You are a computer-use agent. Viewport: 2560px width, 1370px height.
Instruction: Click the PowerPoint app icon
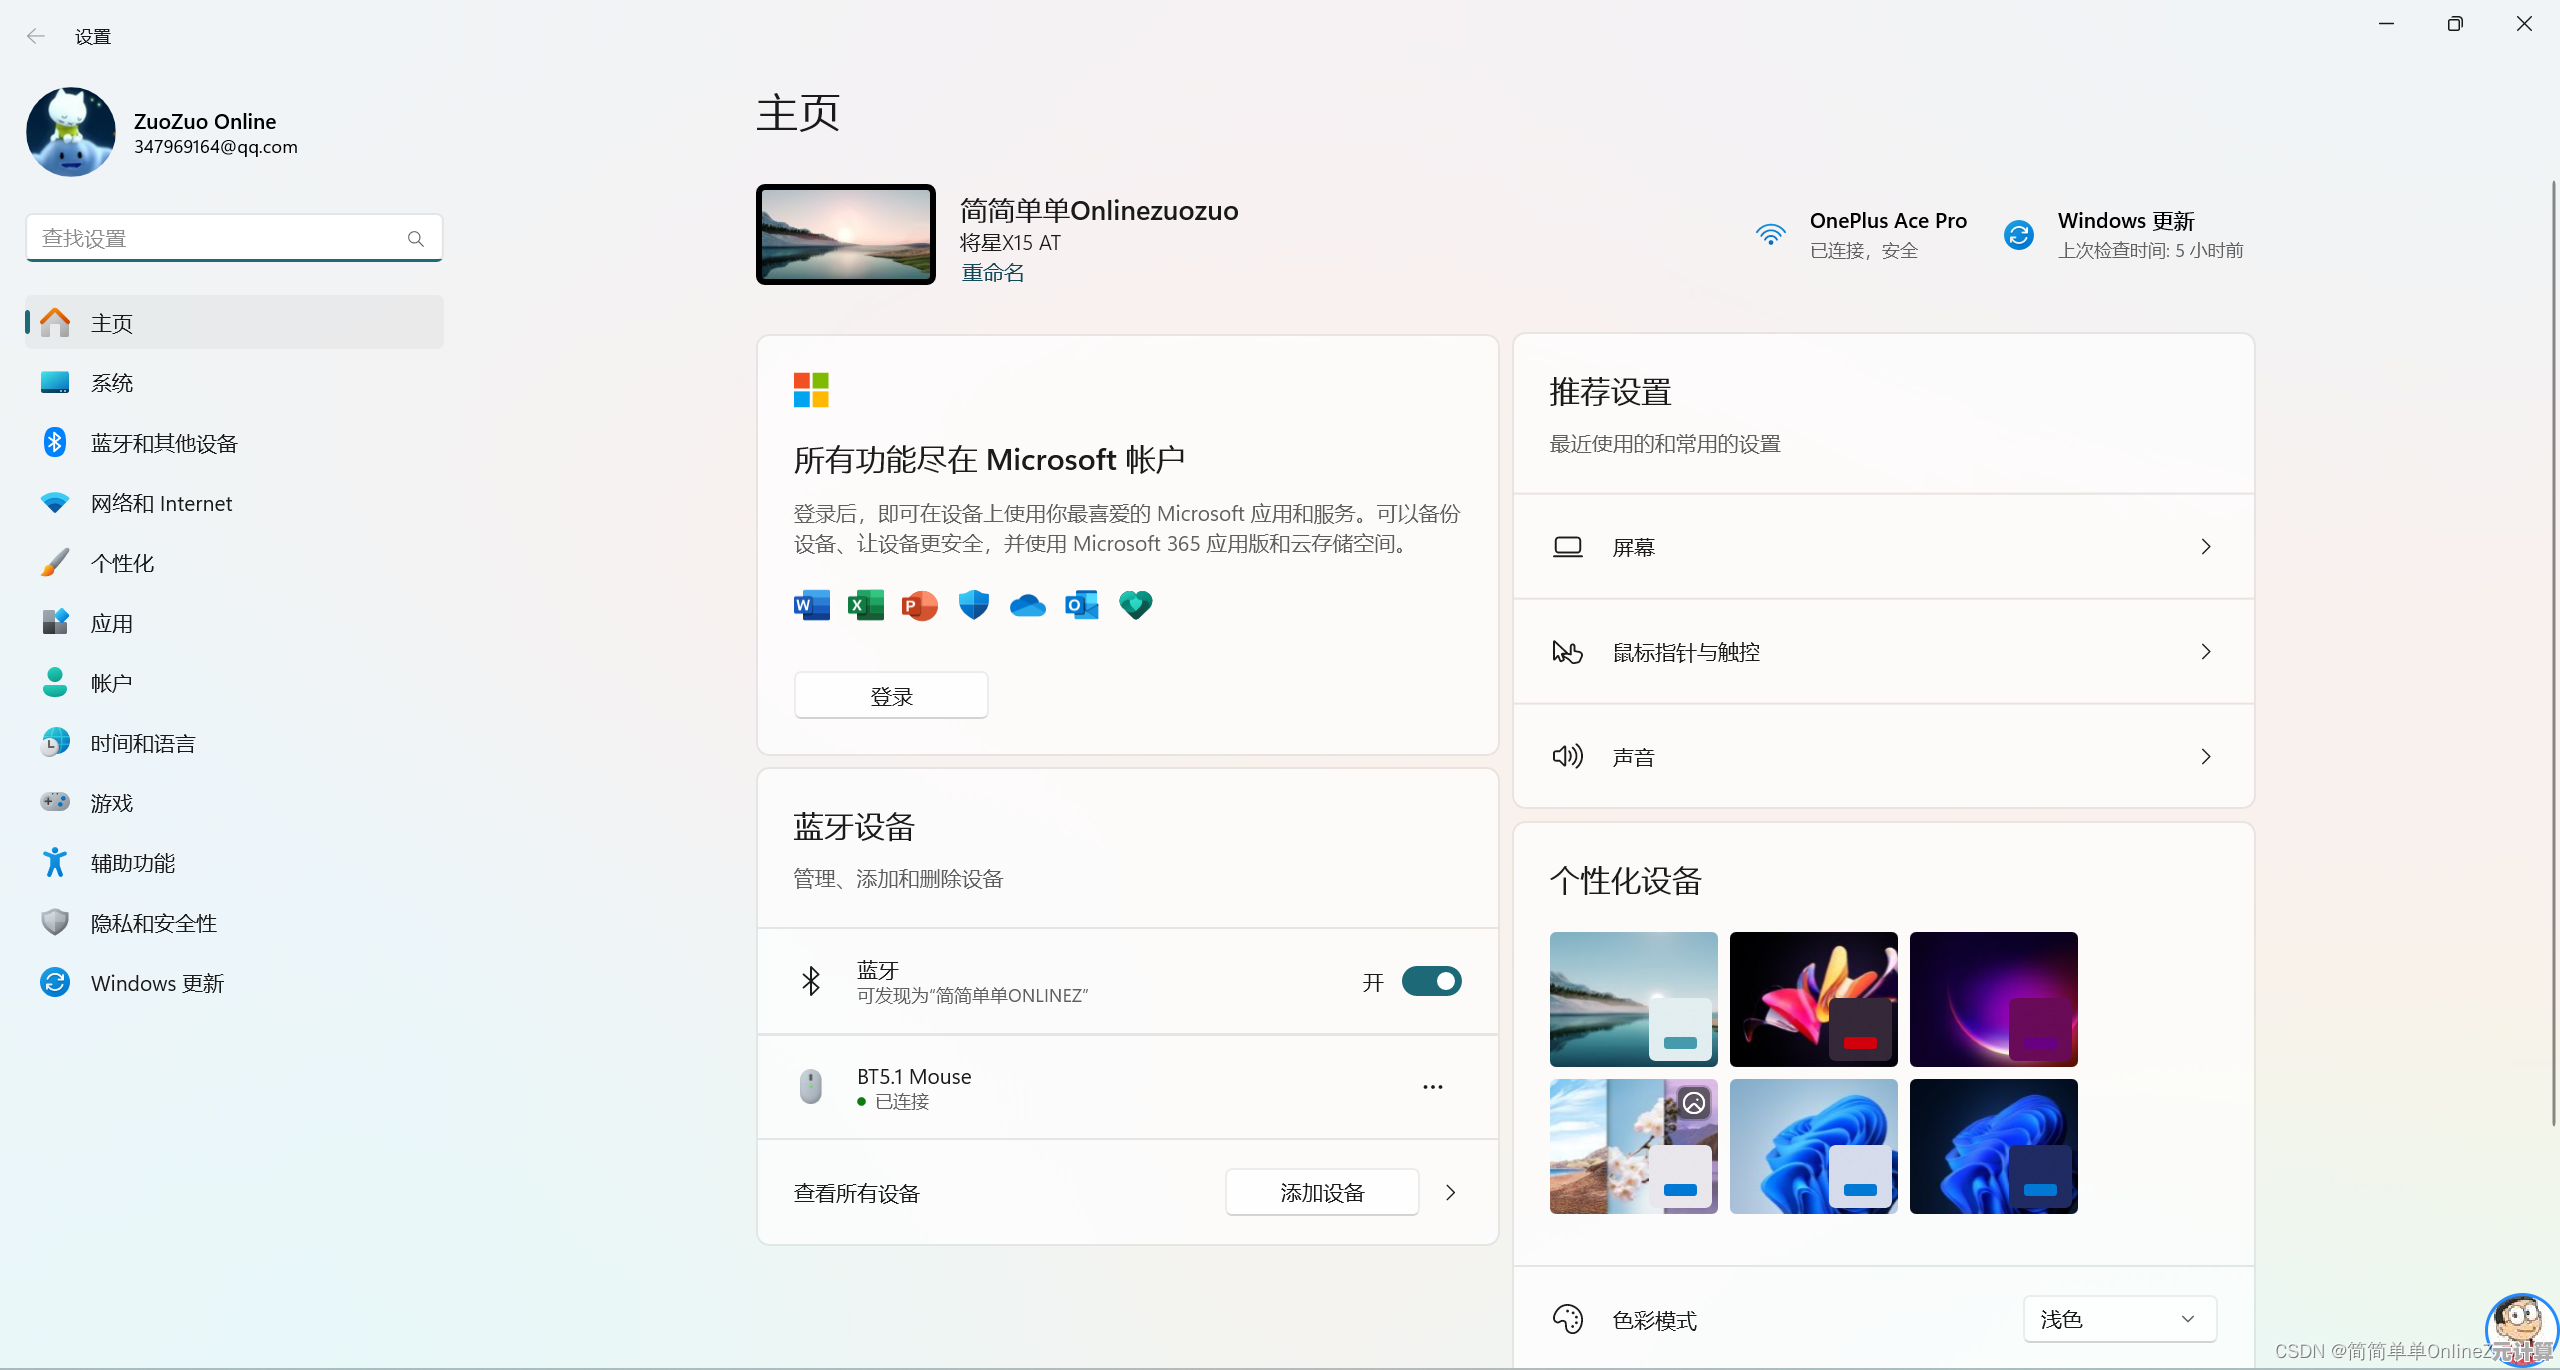coord(919,605)
